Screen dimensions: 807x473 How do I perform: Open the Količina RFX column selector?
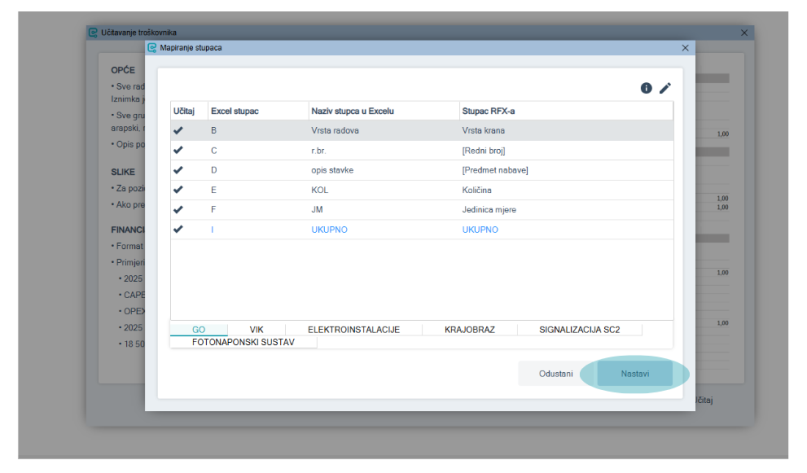coord(564,189)
